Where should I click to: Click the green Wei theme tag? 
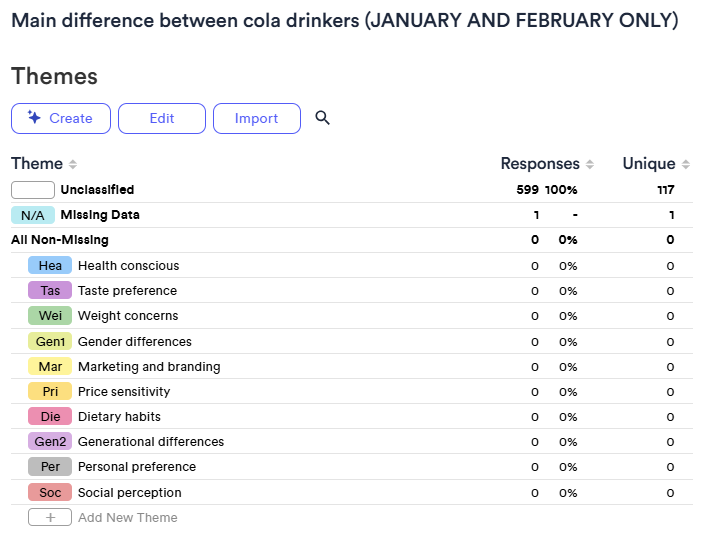[x=50, y=316]
